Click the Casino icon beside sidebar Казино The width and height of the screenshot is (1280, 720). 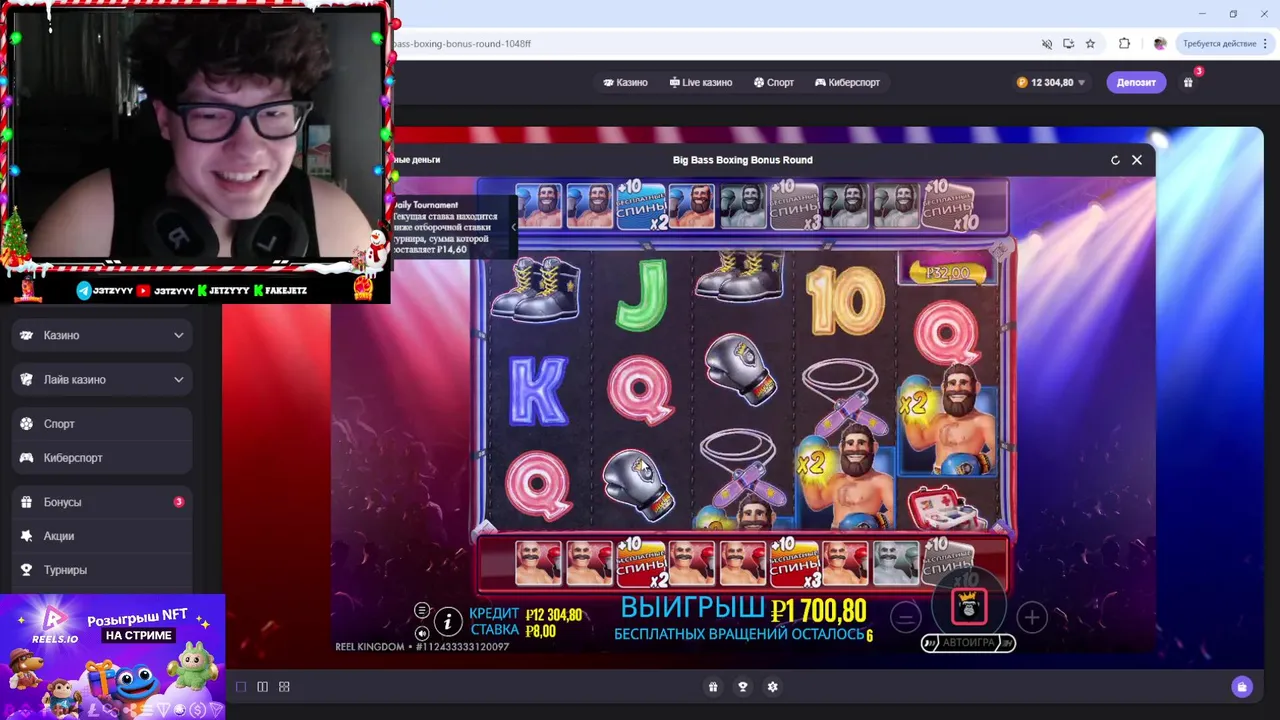click(x=27, y=335)
